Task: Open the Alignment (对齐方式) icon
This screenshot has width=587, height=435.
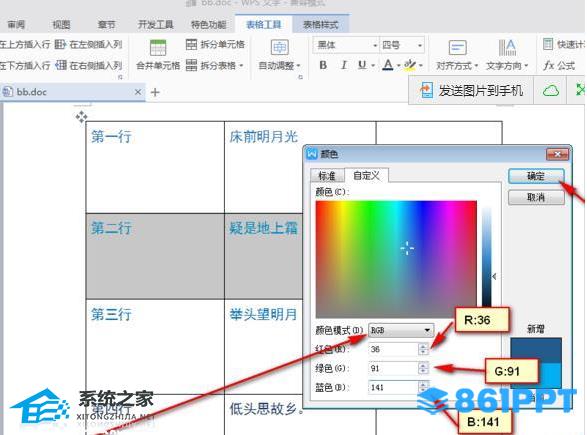Action: coord(457,48)
